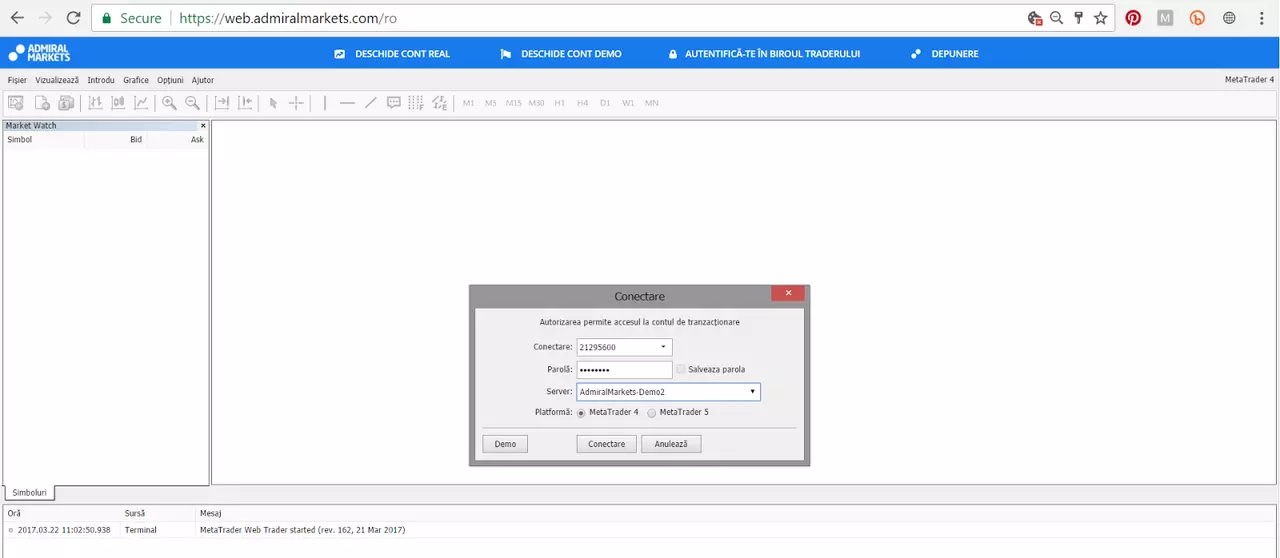This screenshot has height=558, width=1280.
Task: Toggle the chart auto-scroll icon
Action: (x=222, y=102)
